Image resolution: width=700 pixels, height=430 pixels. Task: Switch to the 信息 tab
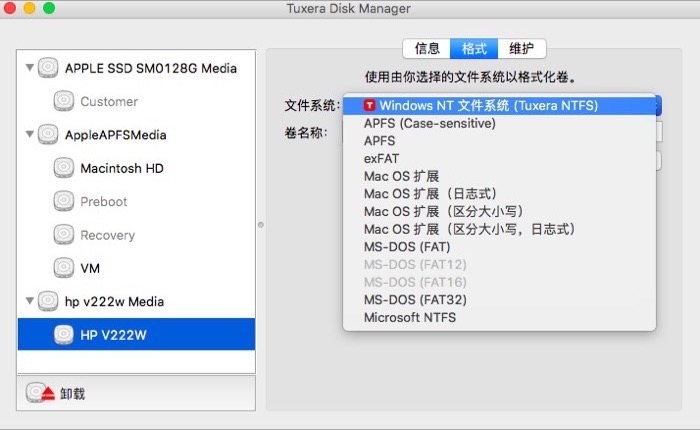(x=426, y=48)
